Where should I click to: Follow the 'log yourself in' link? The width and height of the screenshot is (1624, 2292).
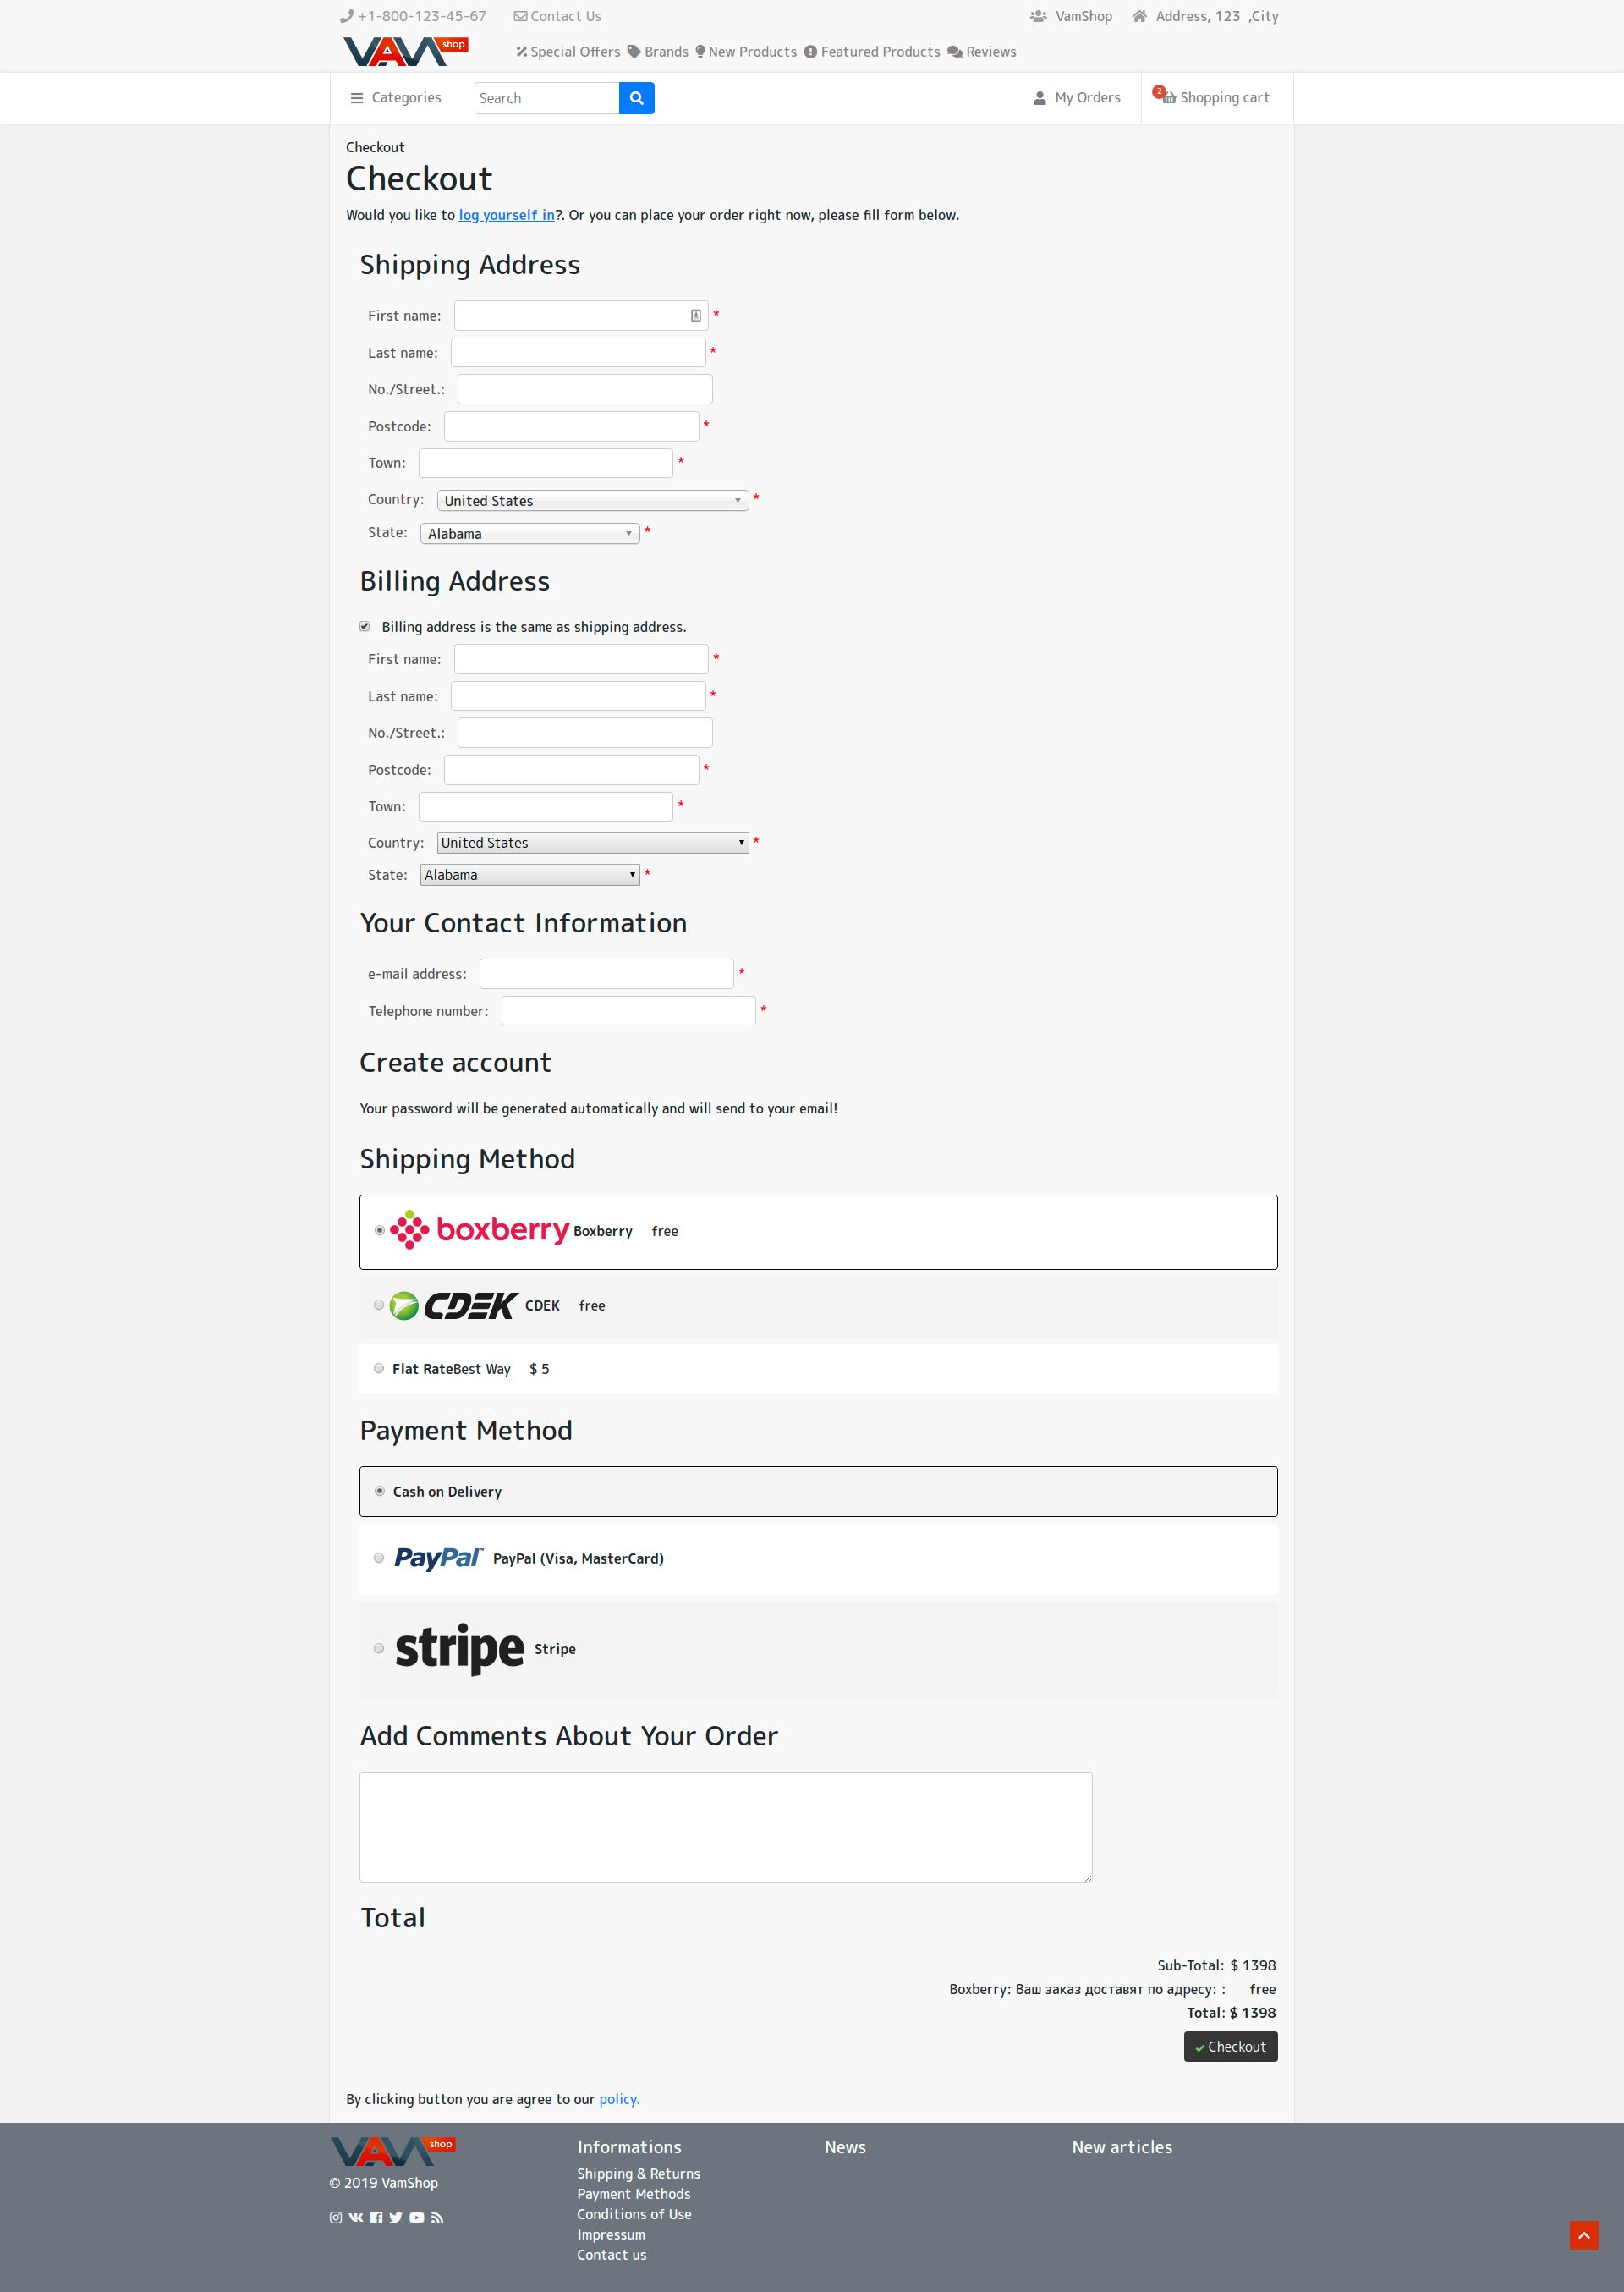[507, 215]
